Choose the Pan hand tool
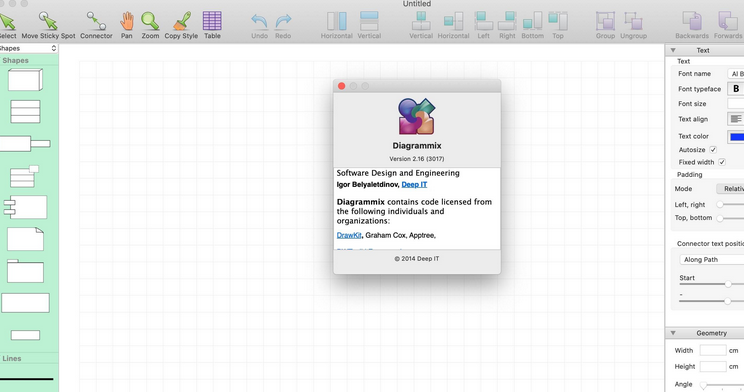Screen dimensions: 744x392 (x=126, y=25)
